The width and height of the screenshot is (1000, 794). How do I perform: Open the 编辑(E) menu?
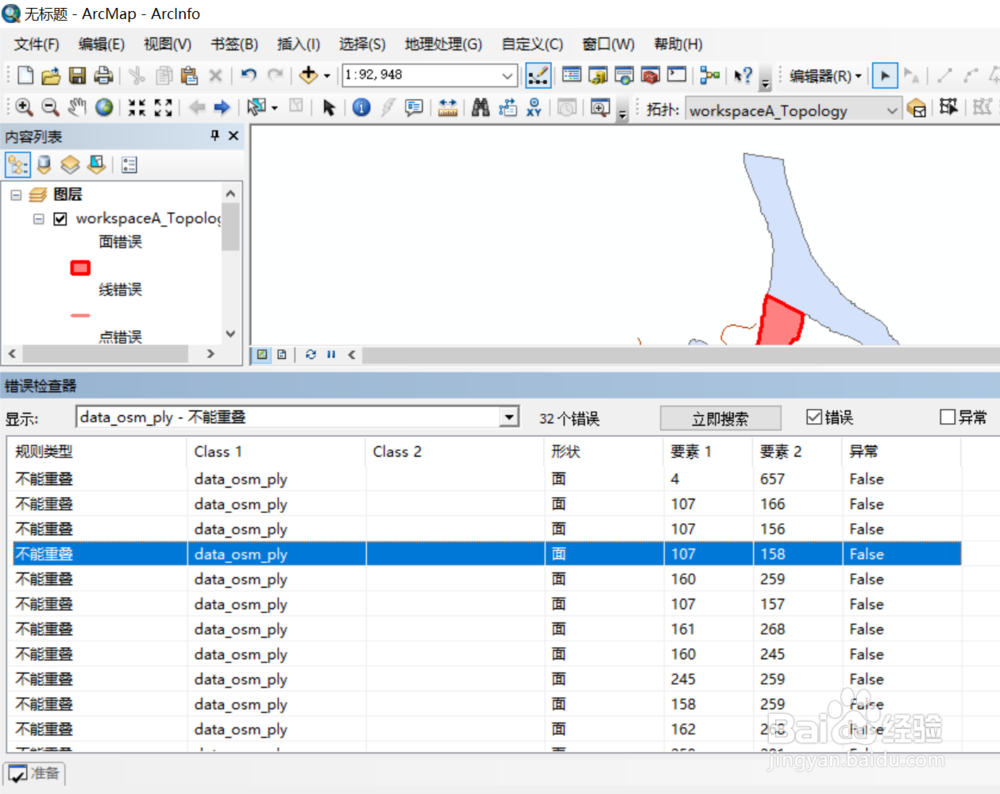pos(101,44)
